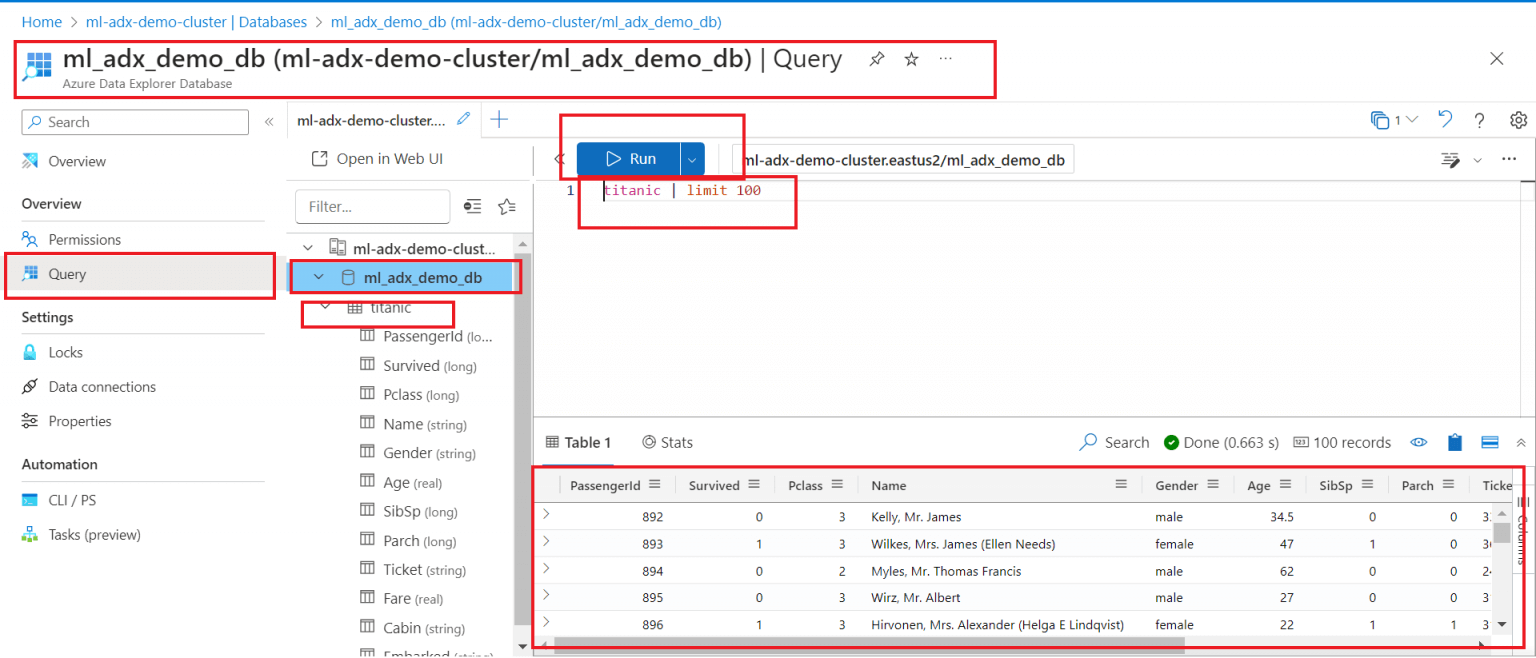Open the more options ellipsis beside the title

[x=945, y=59]
